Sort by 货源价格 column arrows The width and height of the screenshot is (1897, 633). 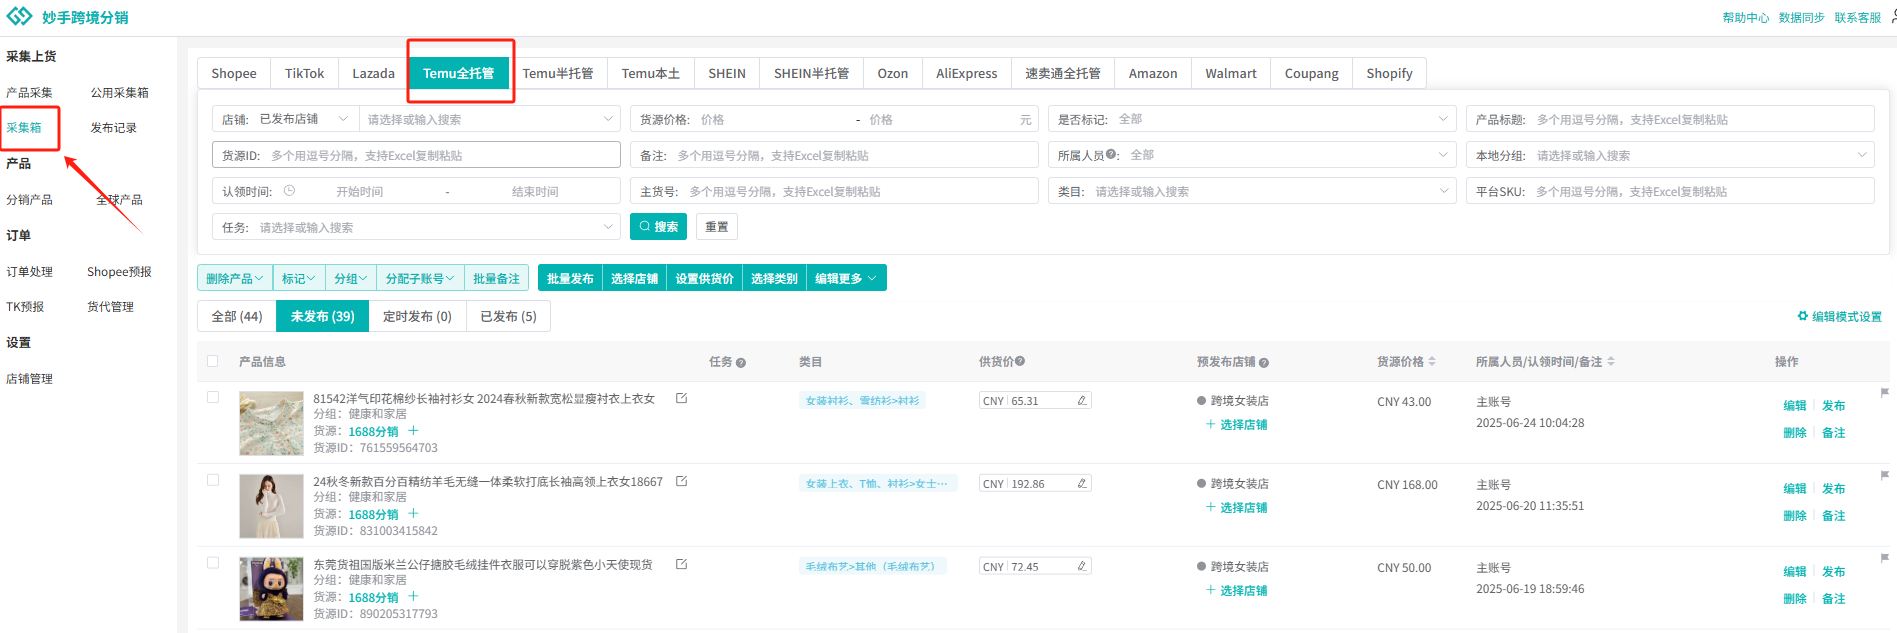coord(1432,362)
